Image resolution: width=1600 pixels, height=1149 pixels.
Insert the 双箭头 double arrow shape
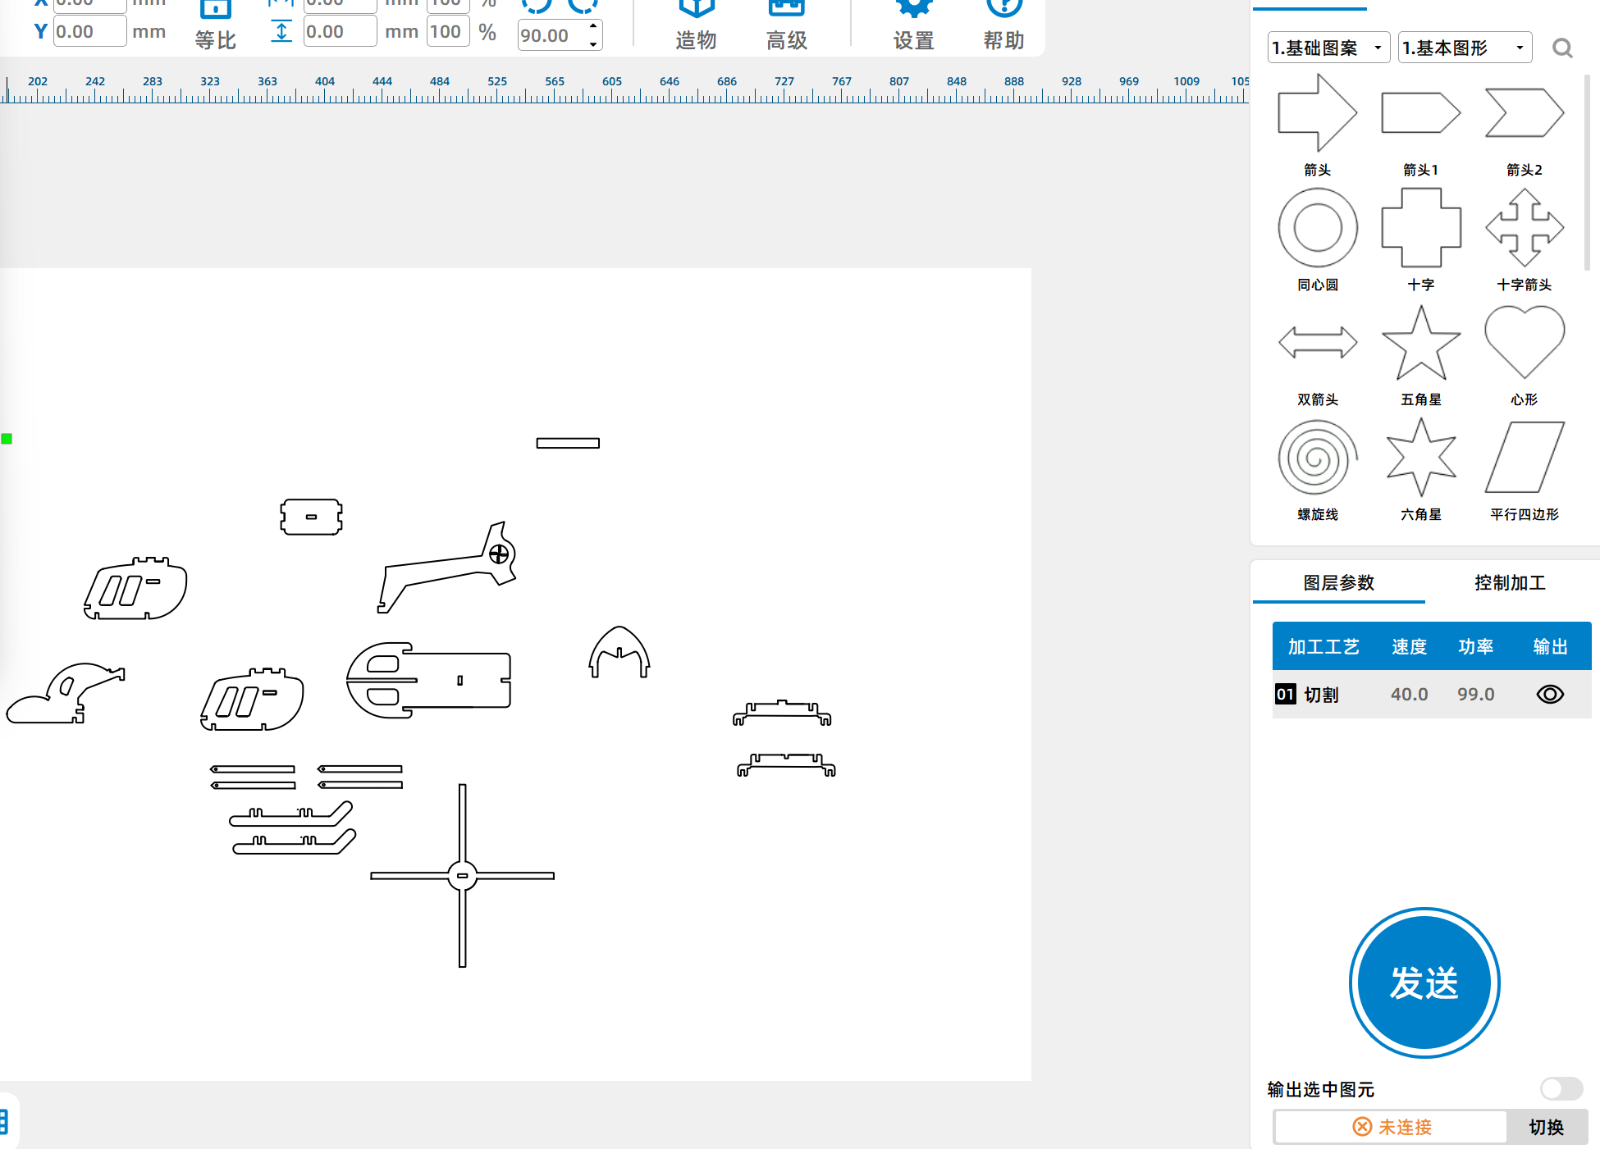pos(1317,343)
